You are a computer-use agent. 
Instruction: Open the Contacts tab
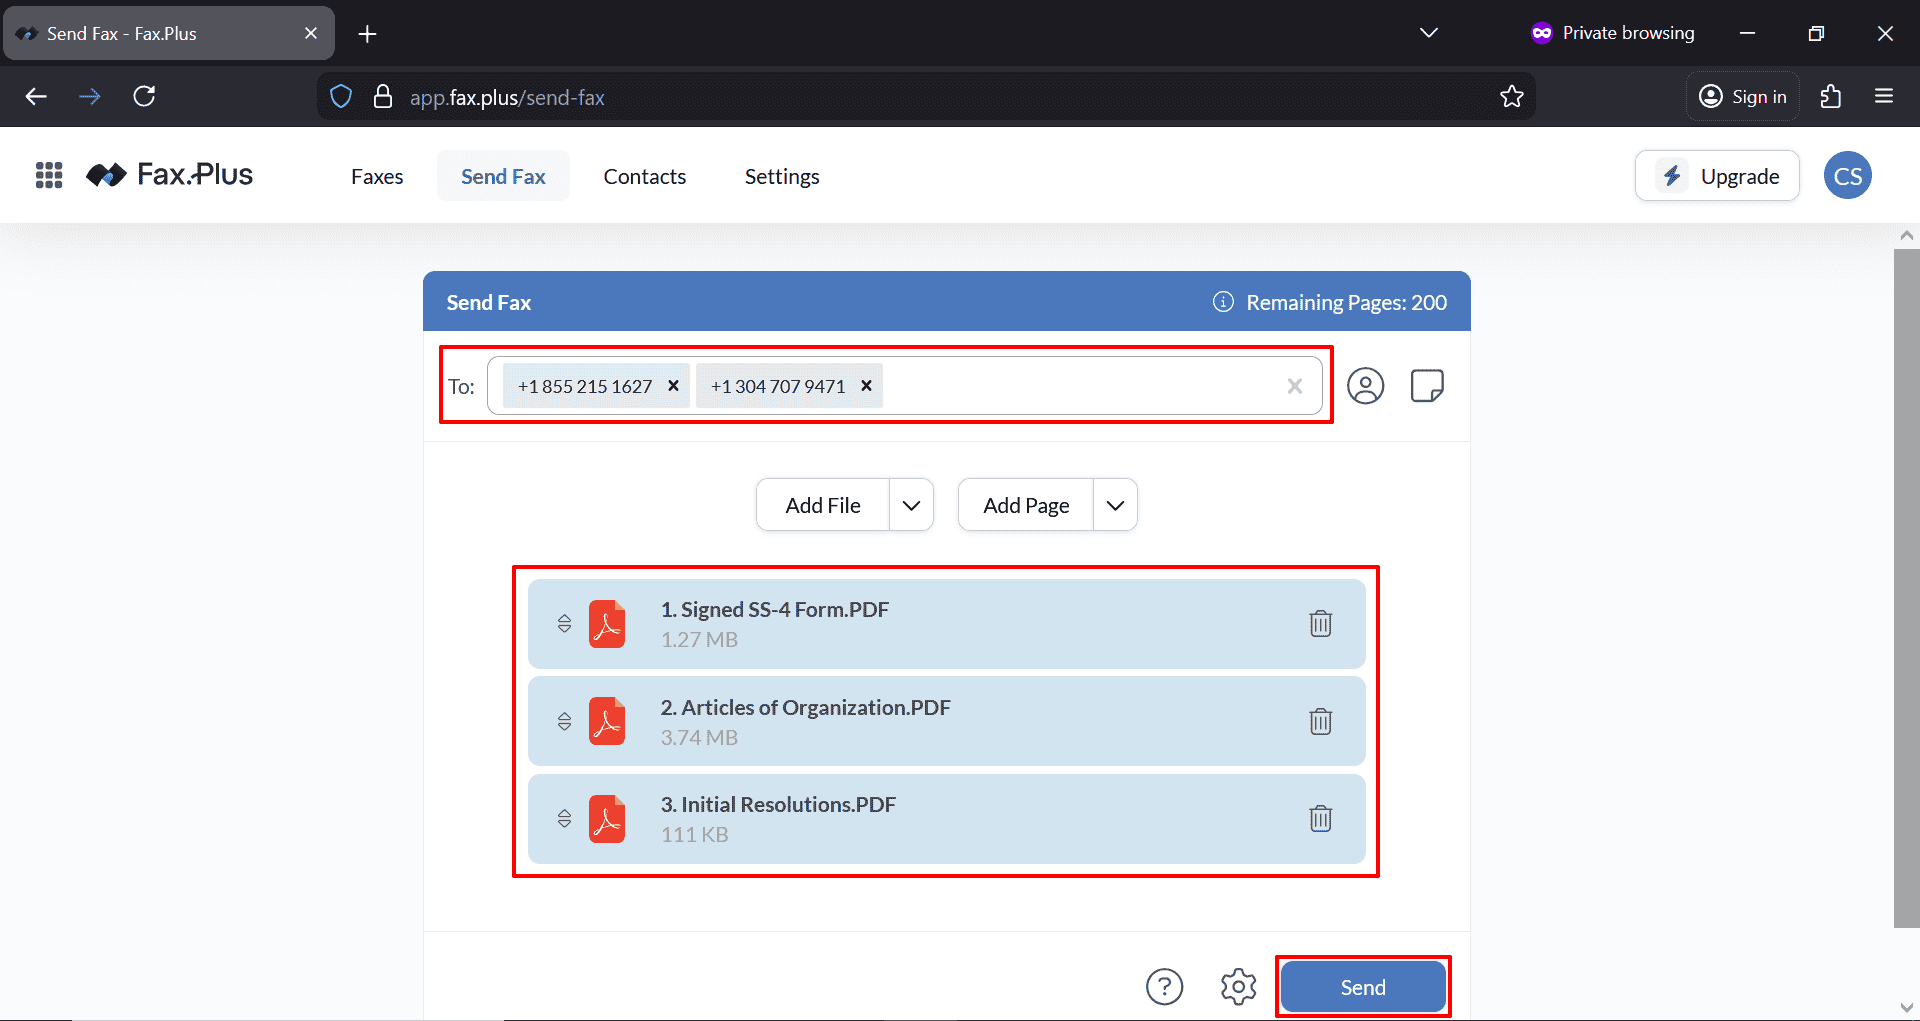tap(644, 177)
